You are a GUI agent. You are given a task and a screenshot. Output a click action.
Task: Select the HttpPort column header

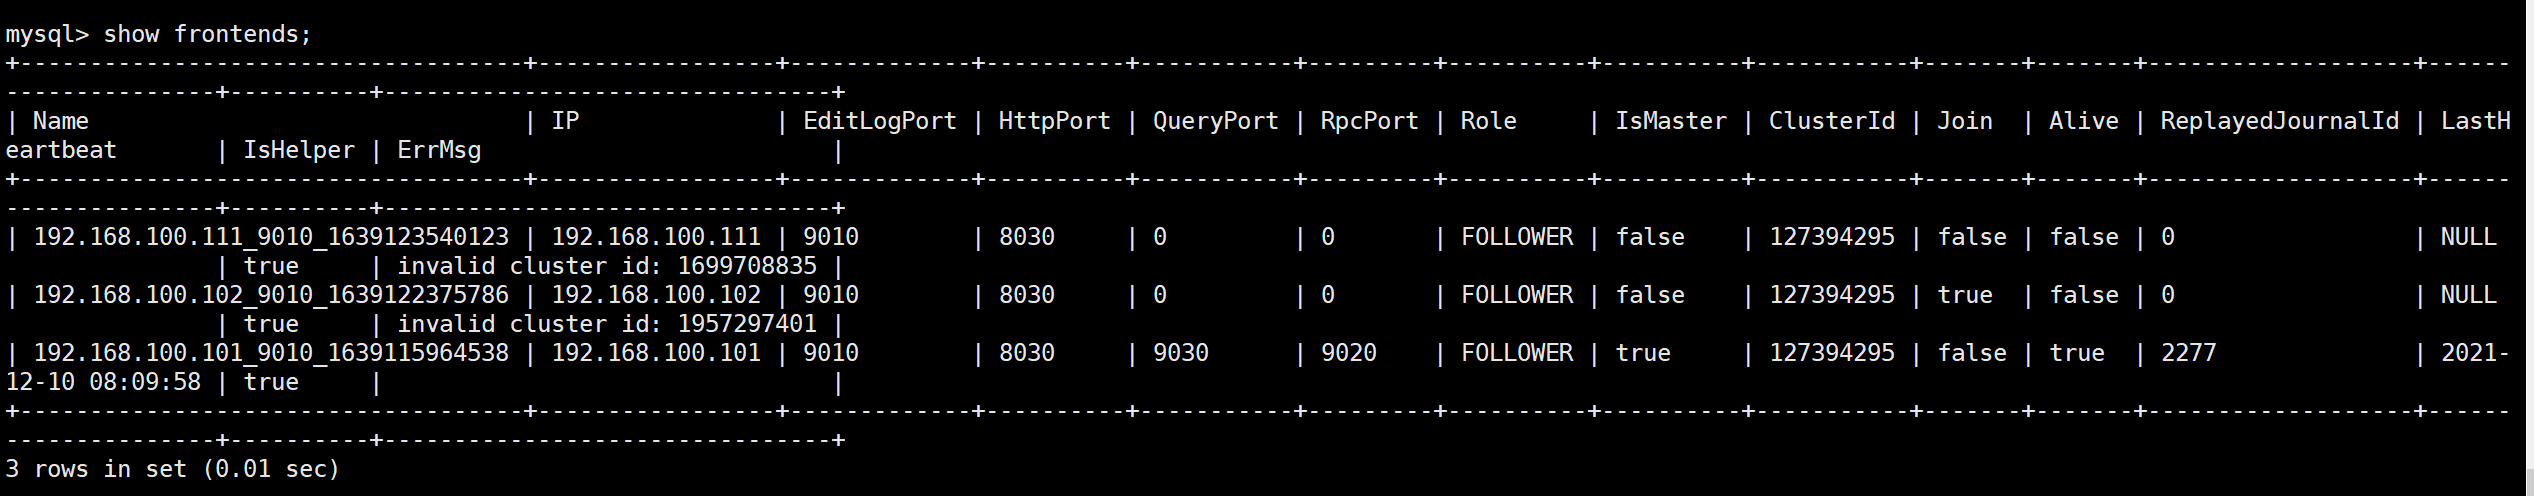click(x=1054, y=122)
